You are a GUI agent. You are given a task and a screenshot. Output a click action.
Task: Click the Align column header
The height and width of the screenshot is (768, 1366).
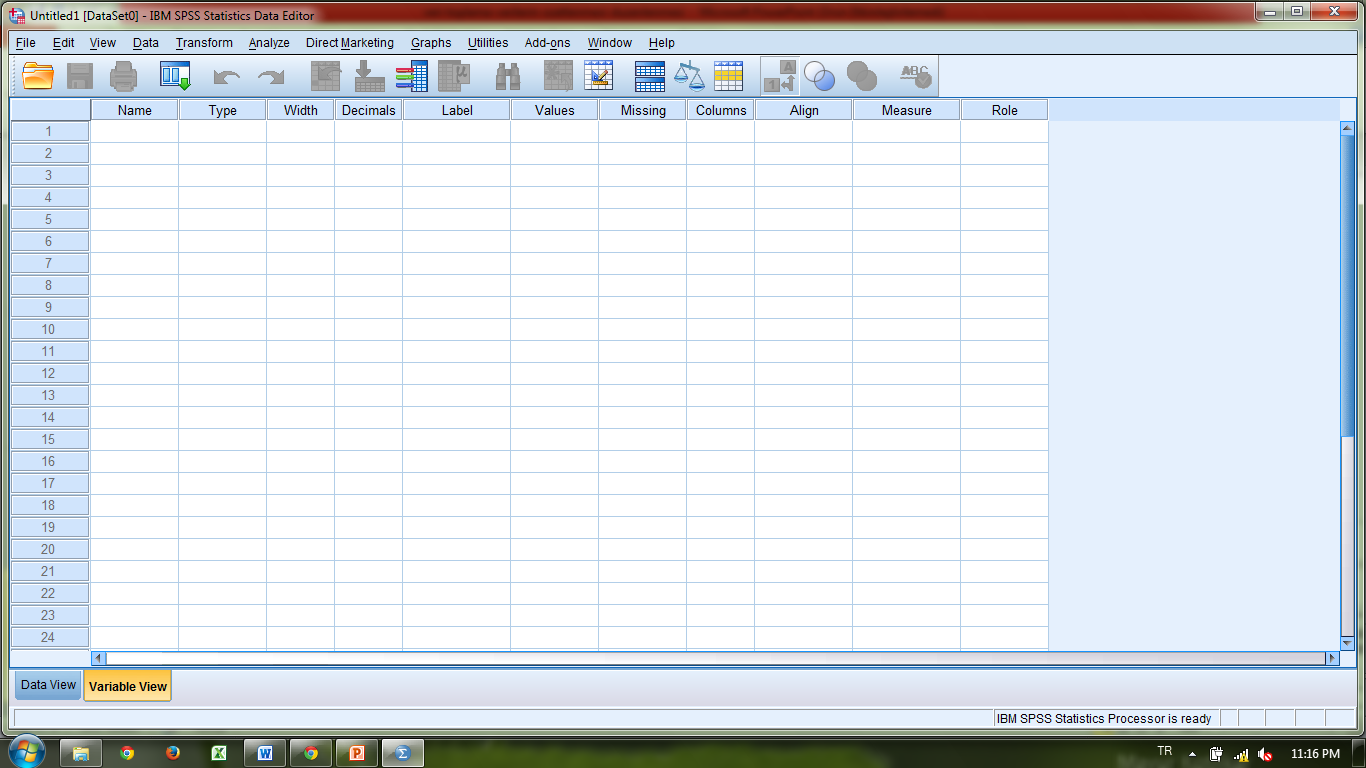tap(804, 110)
